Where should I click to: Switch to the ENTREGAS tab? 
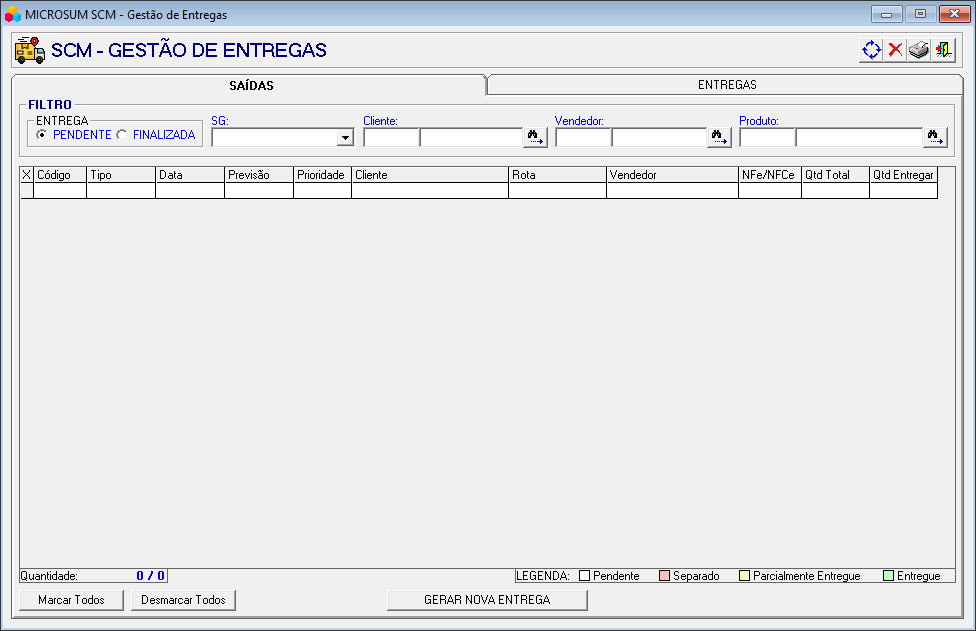point(726,85)
